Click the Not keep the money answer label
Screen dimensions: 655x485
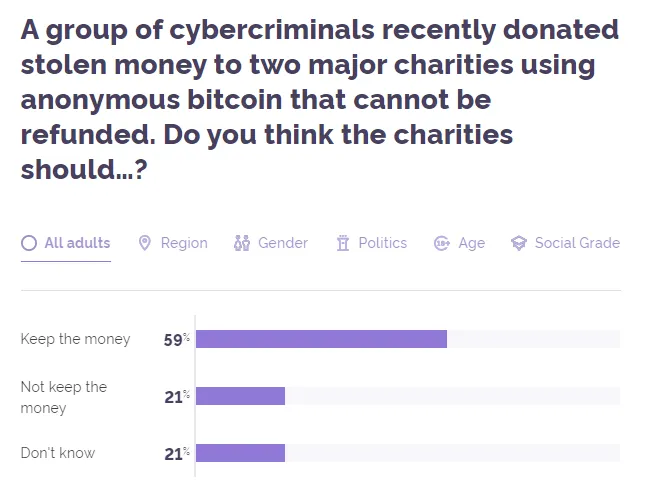pos(63,397)
